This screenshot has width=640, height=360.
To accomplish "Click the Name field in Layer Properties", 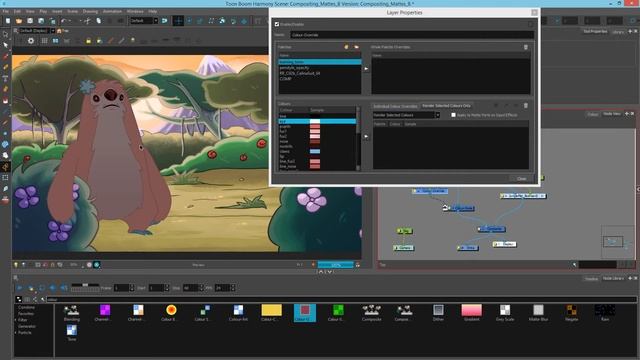I will (412, 35).
